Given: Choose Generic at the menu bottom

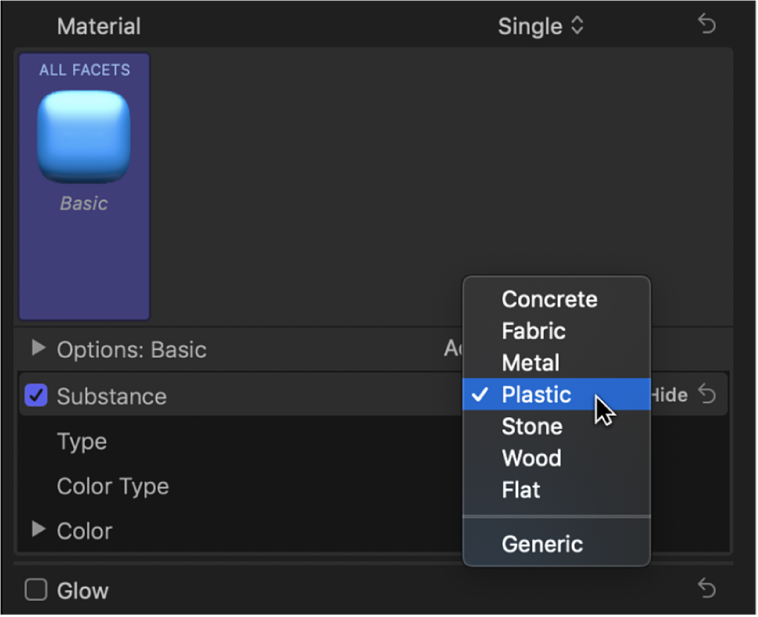Looking at the screenshot, I should (542, 544).
